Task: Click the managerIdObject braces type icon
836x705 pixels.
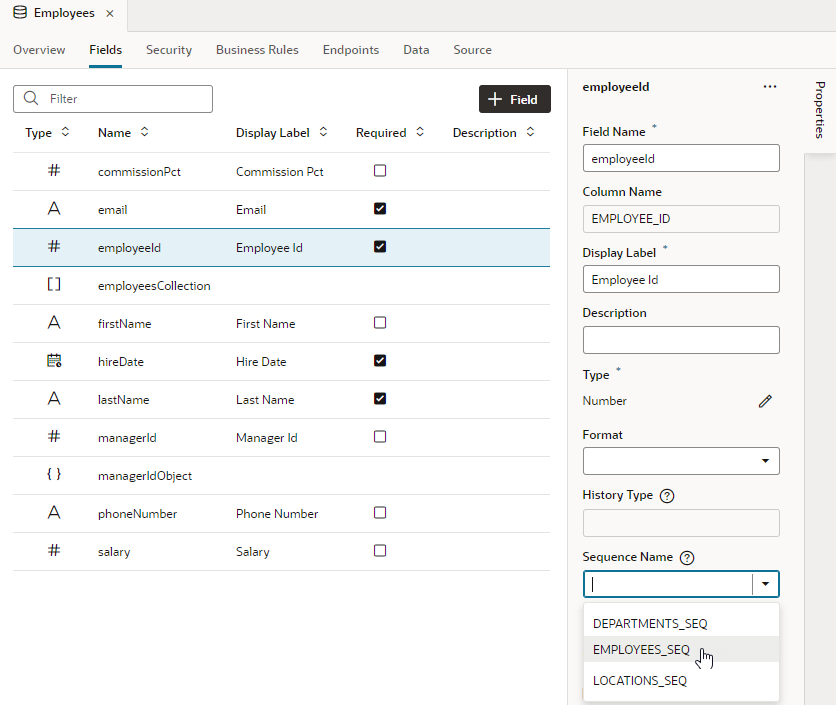Action: coord(54,474)
